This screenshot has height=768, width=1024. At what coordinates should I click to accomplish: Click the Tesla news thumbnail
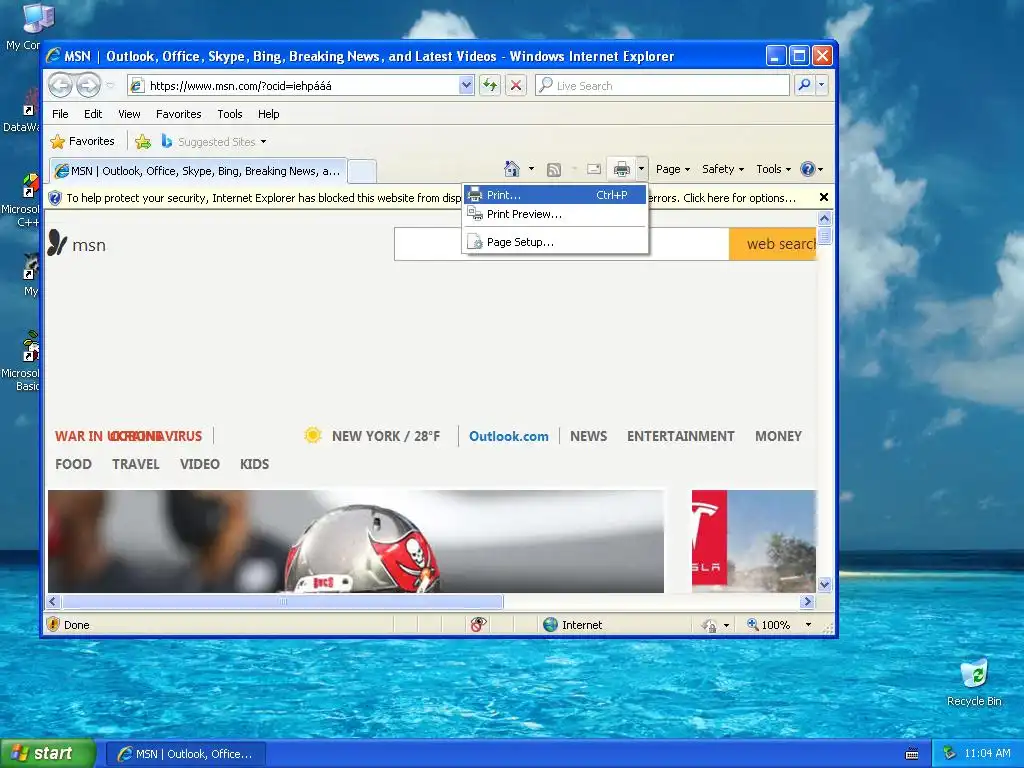(x=754, y=541)
